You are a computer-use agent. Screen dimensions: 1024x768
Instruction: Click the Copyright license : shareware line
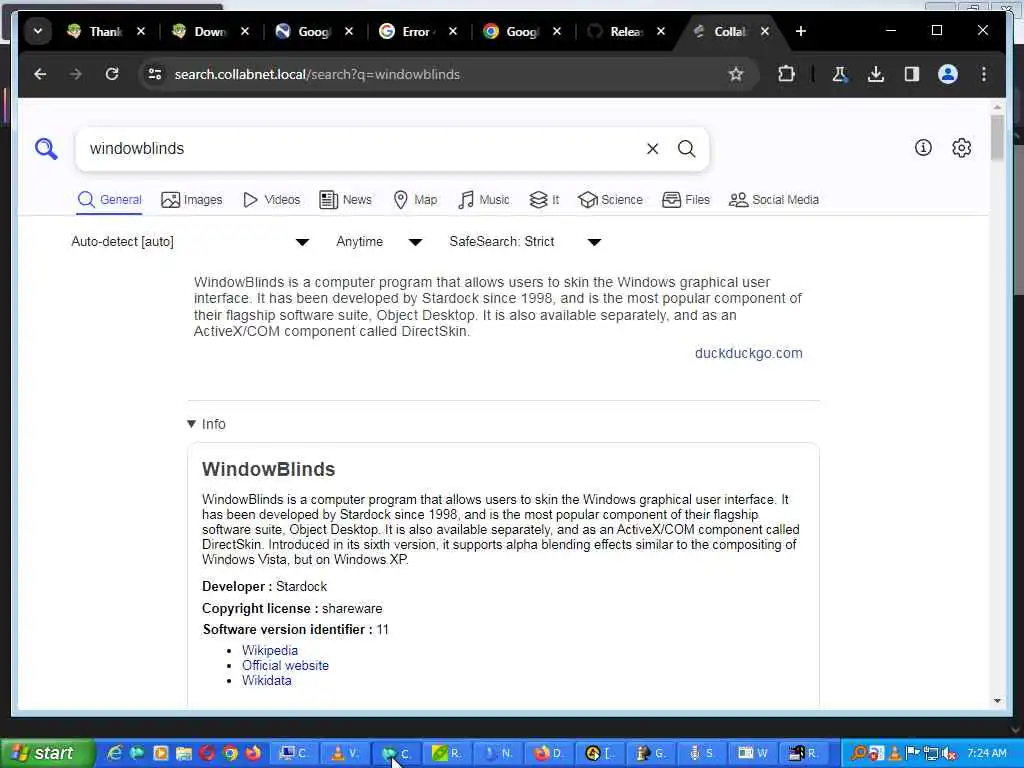(292, 609)
